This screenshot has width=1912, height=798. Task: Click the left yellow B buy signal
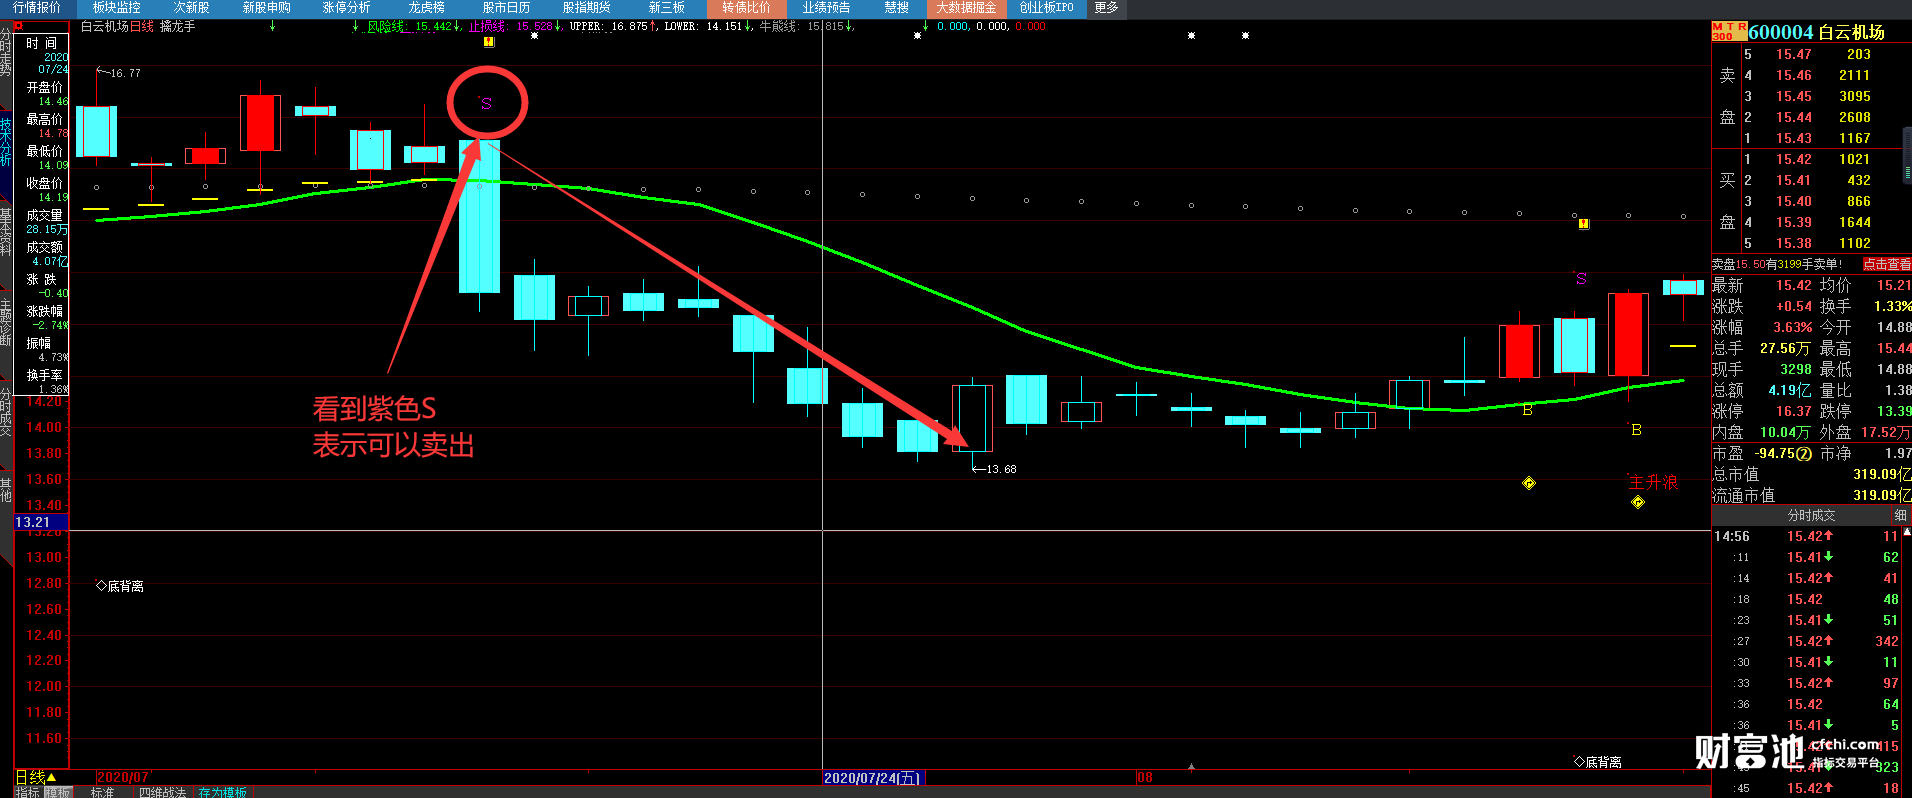[x=1527, y=410]
